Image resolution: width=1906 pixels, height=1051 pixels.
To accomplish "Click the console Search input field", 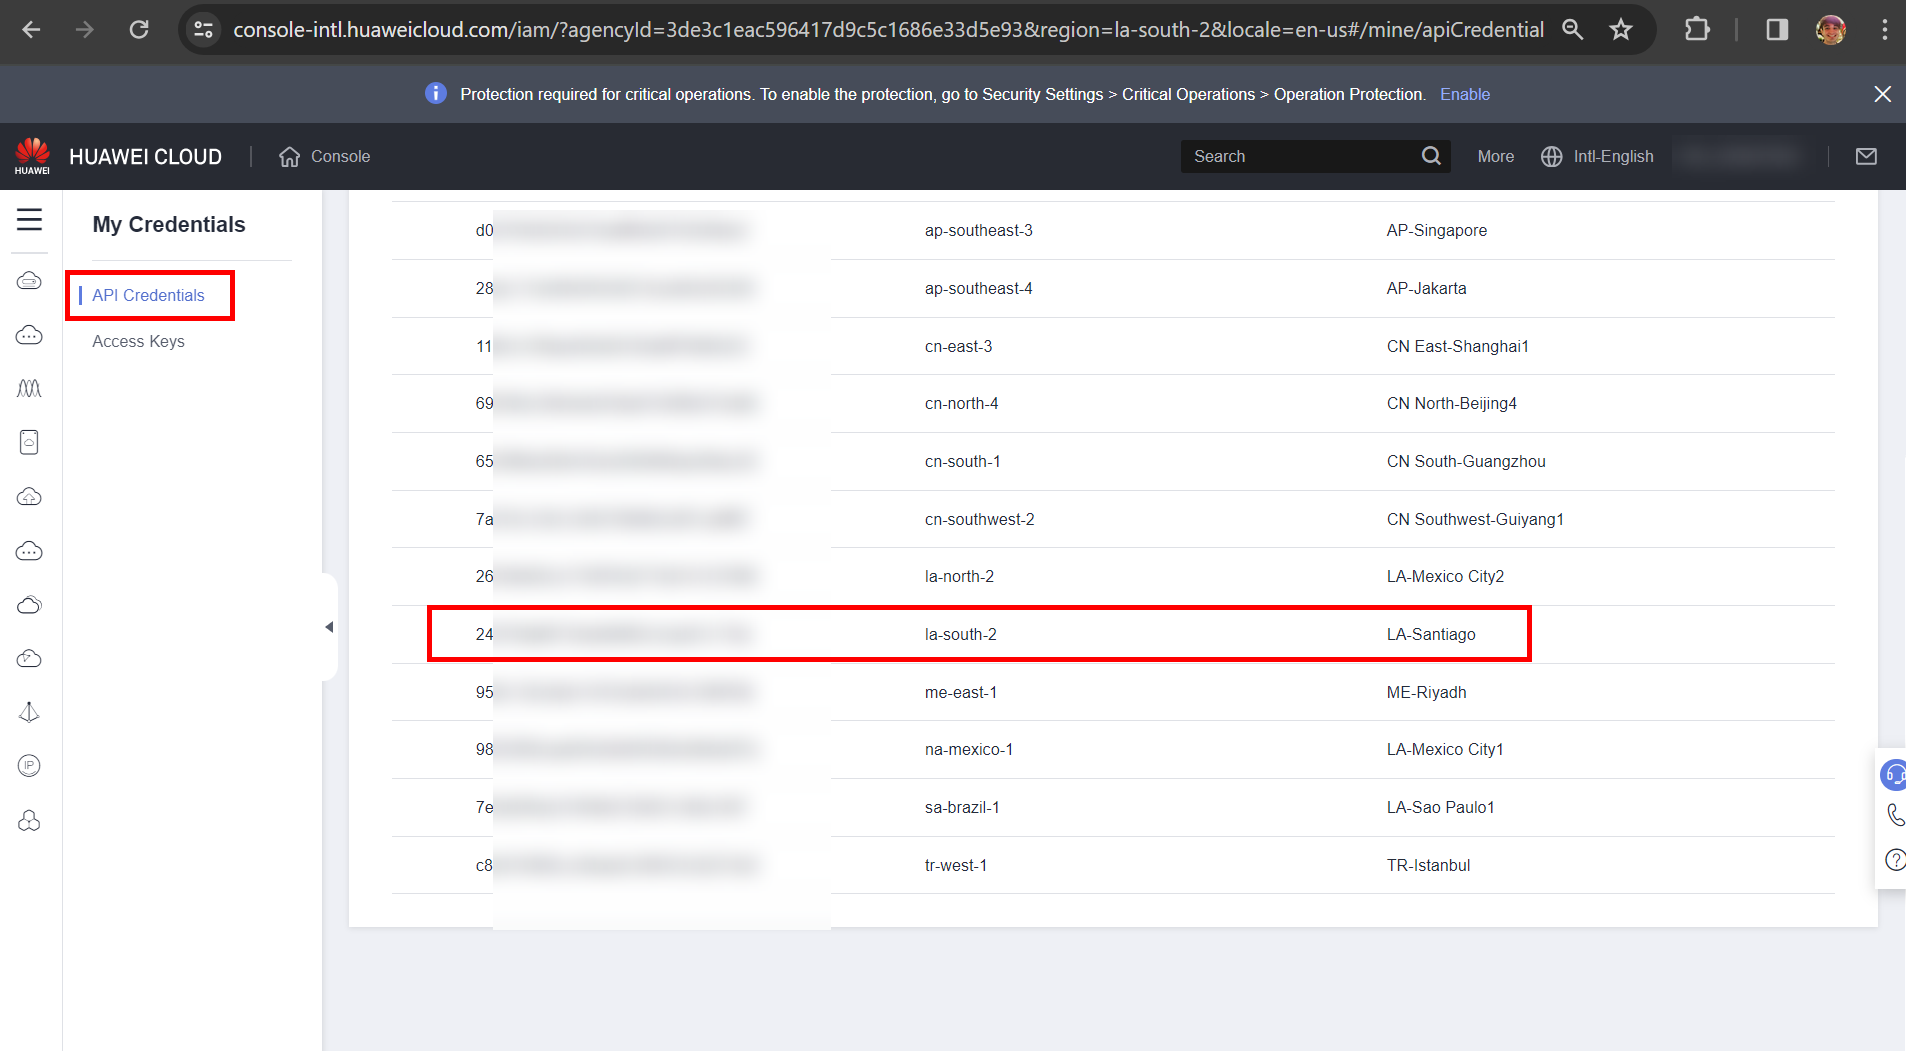I will coord(1300,156).
